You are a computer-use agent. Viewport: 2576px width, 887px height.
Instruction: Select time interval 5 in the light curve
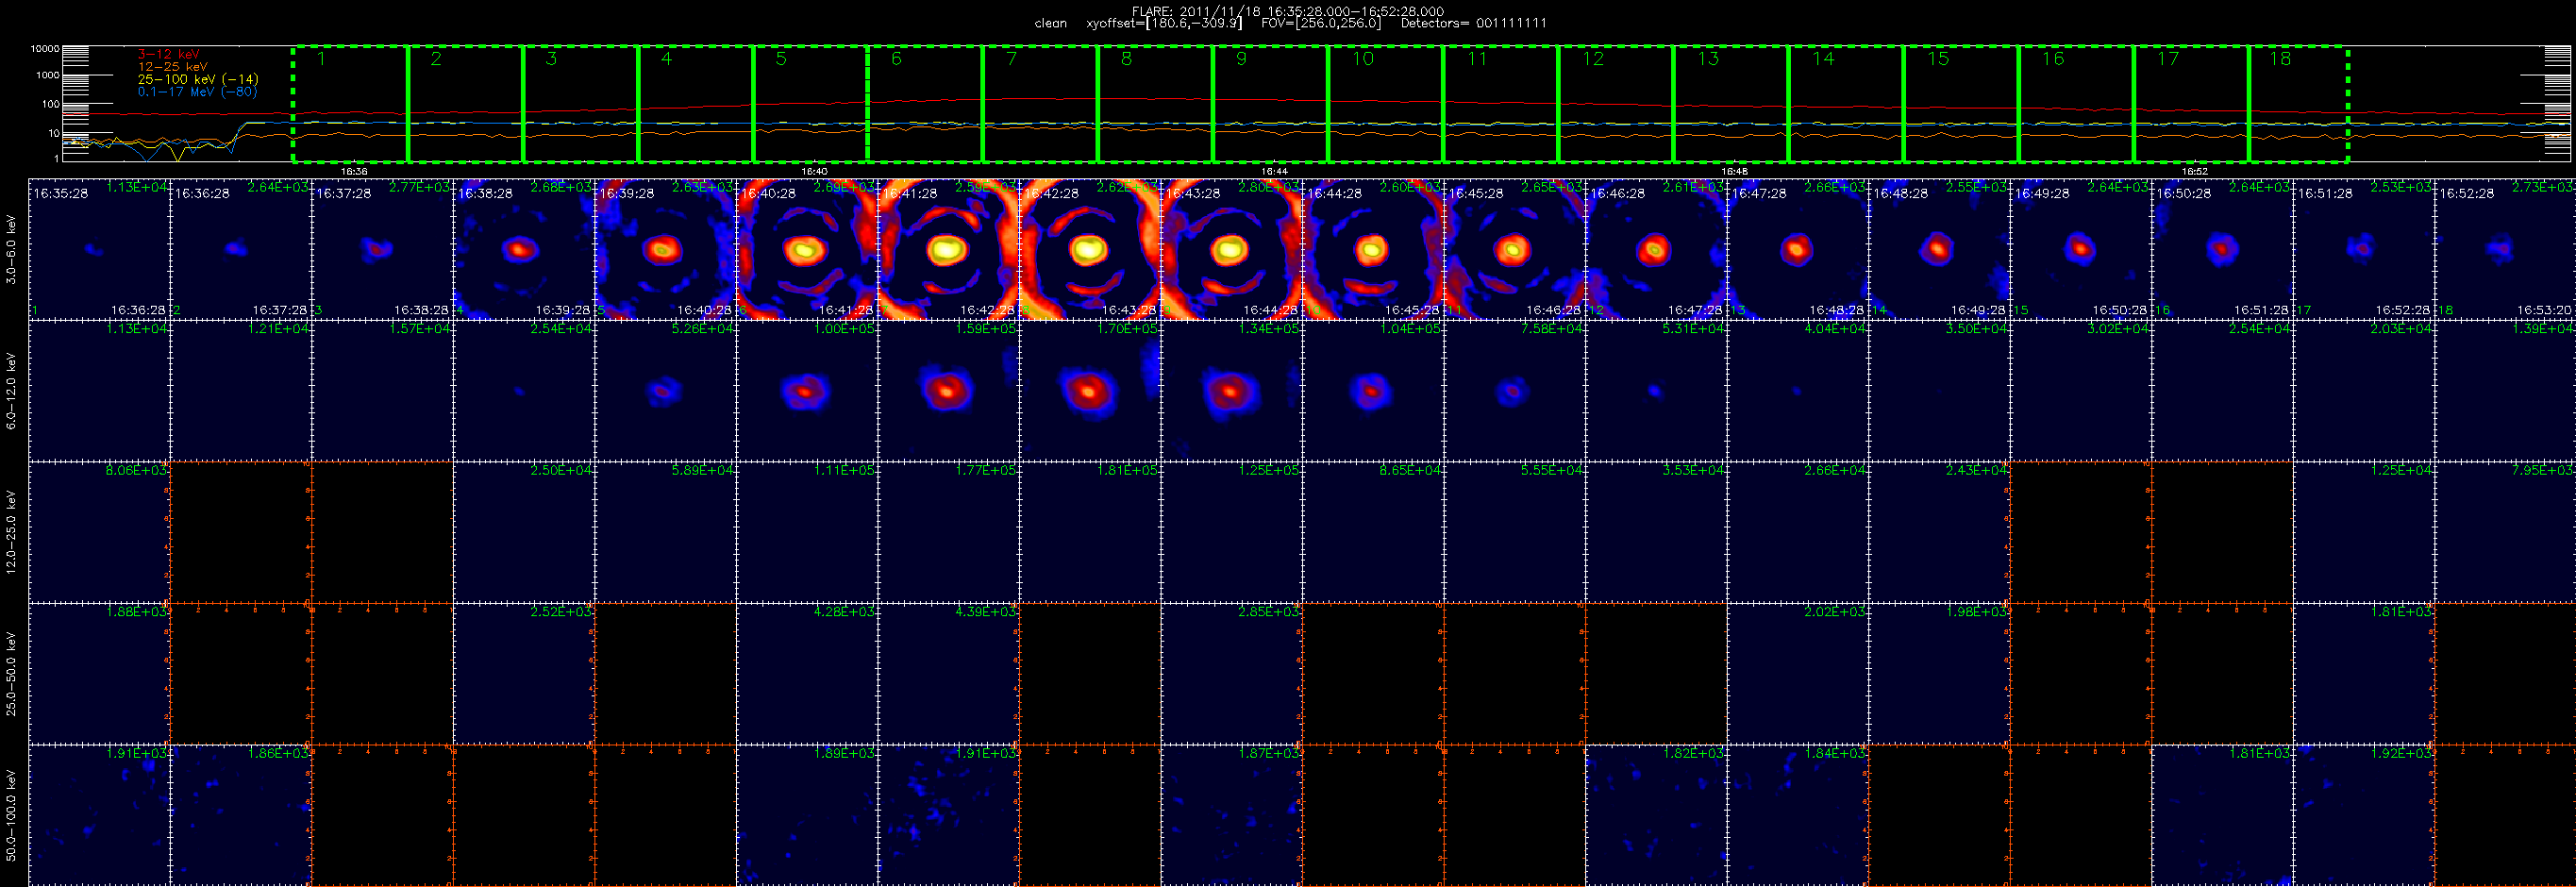point(810,104)
